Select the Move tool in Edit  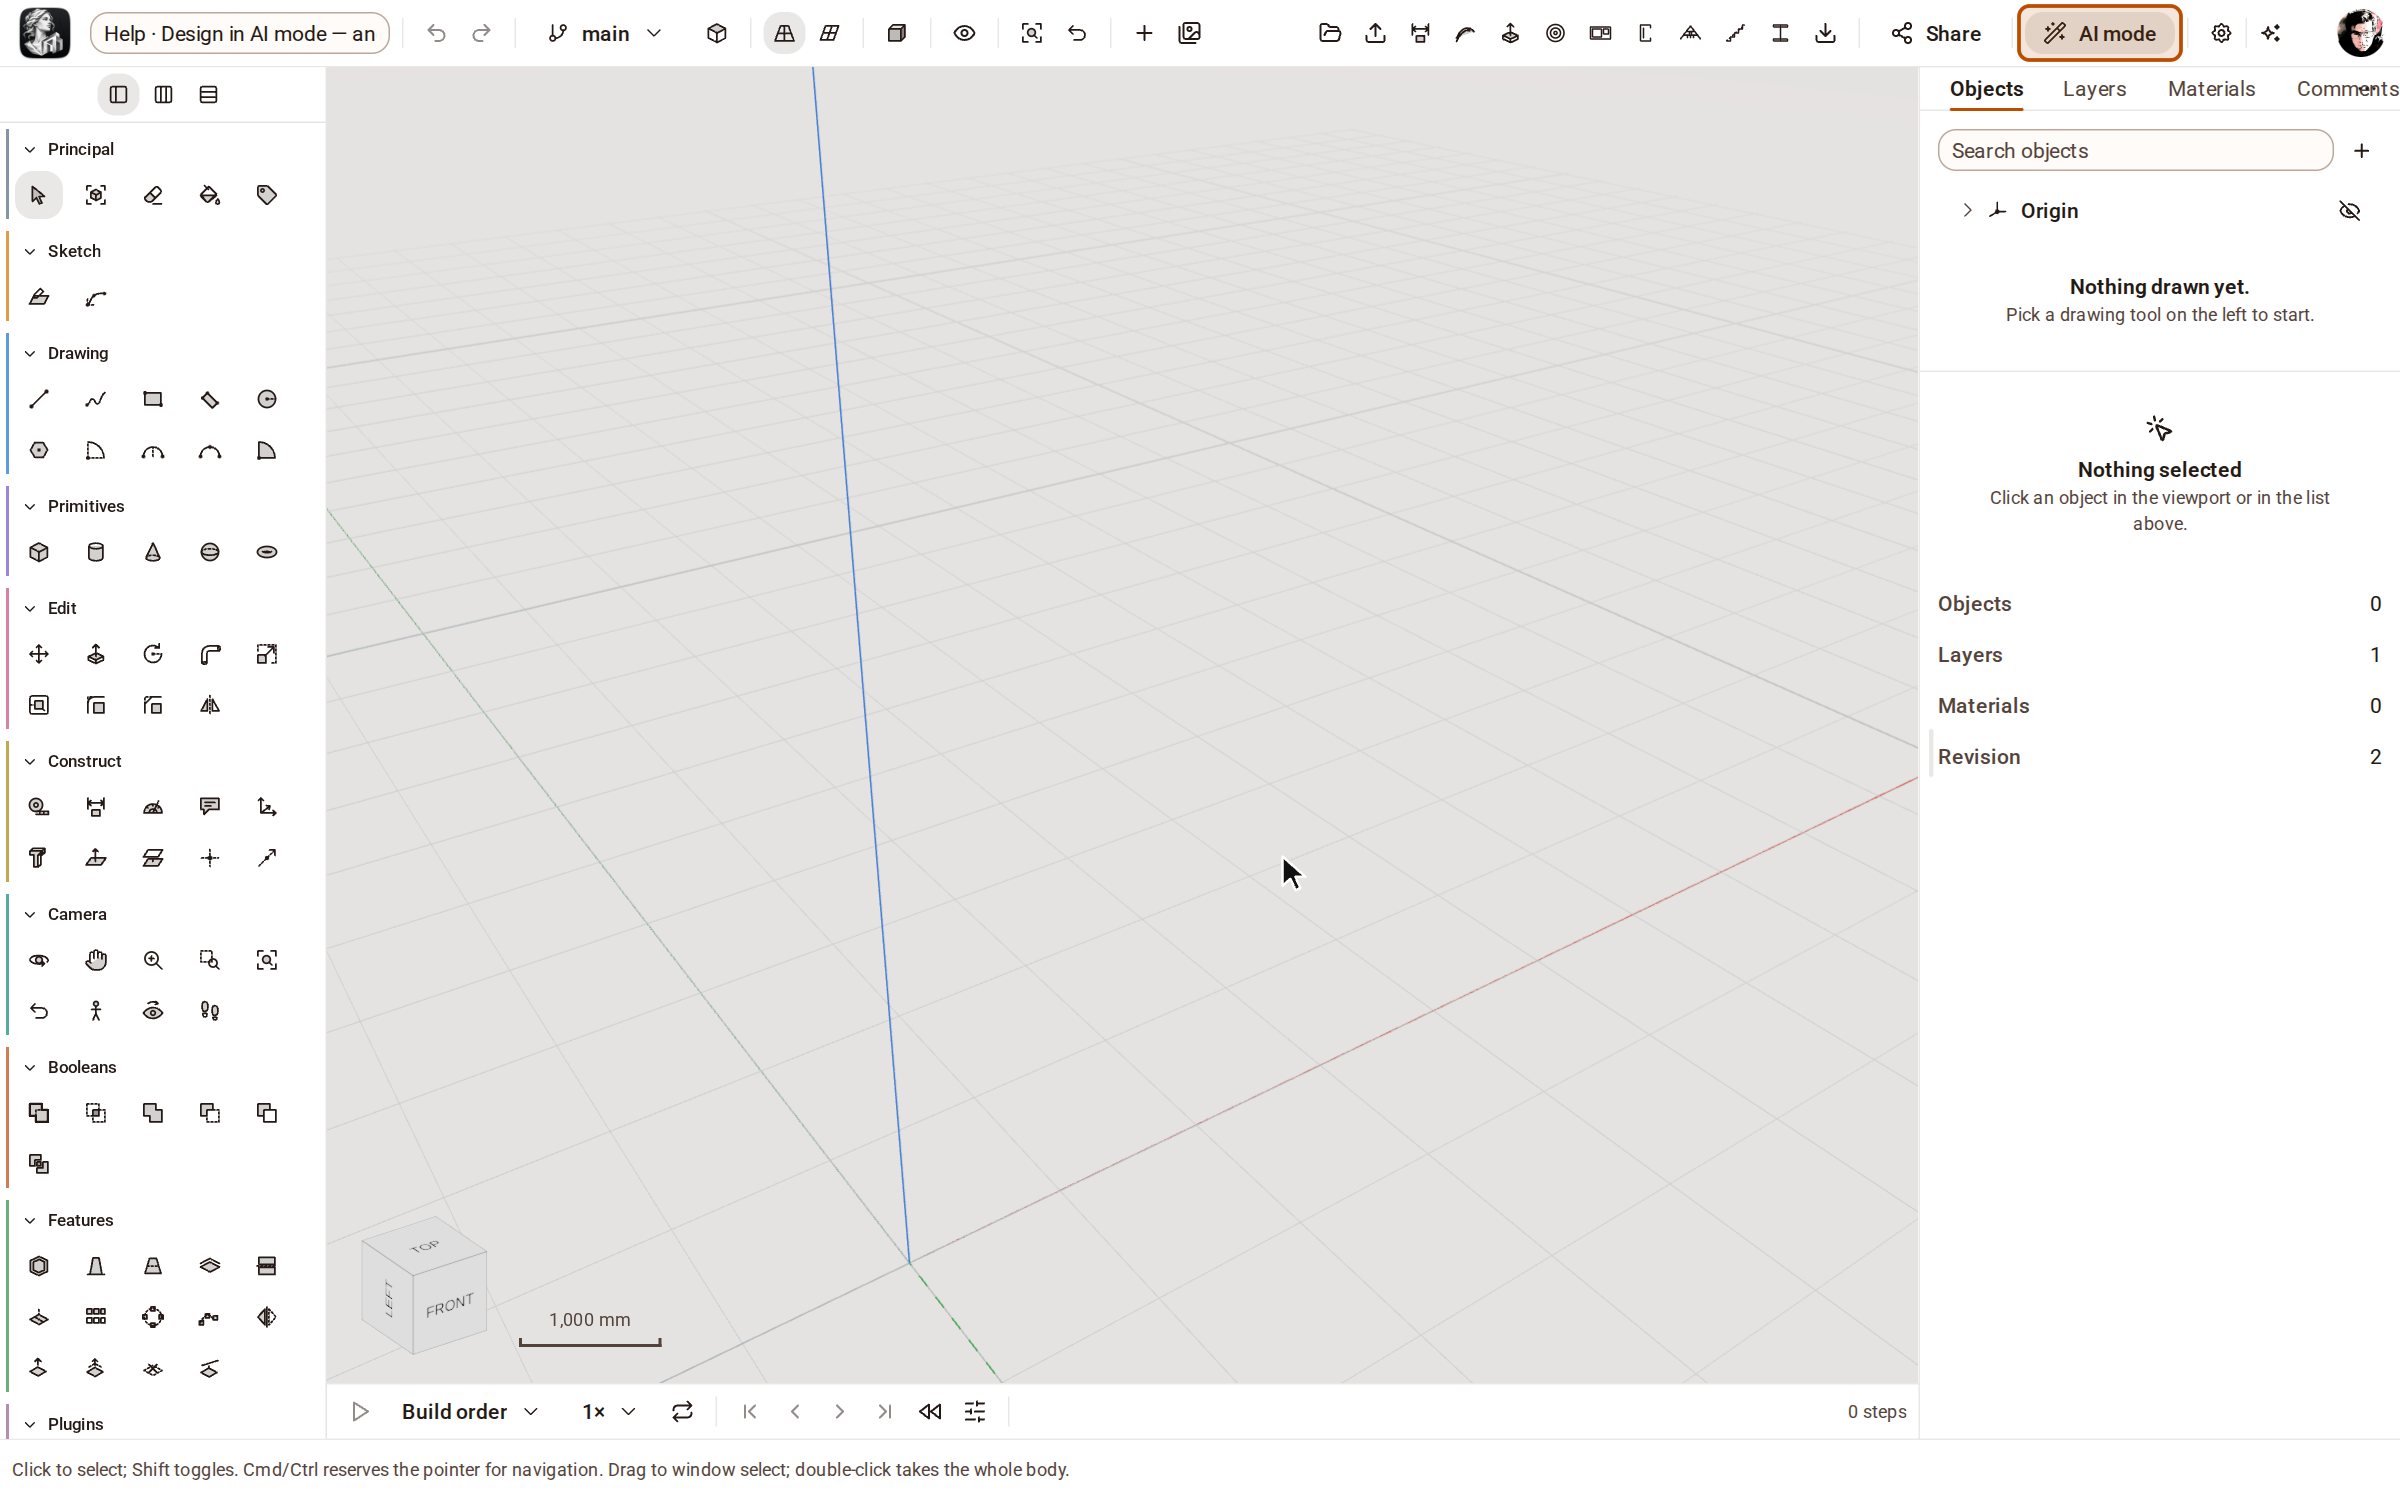pos(39,654)
